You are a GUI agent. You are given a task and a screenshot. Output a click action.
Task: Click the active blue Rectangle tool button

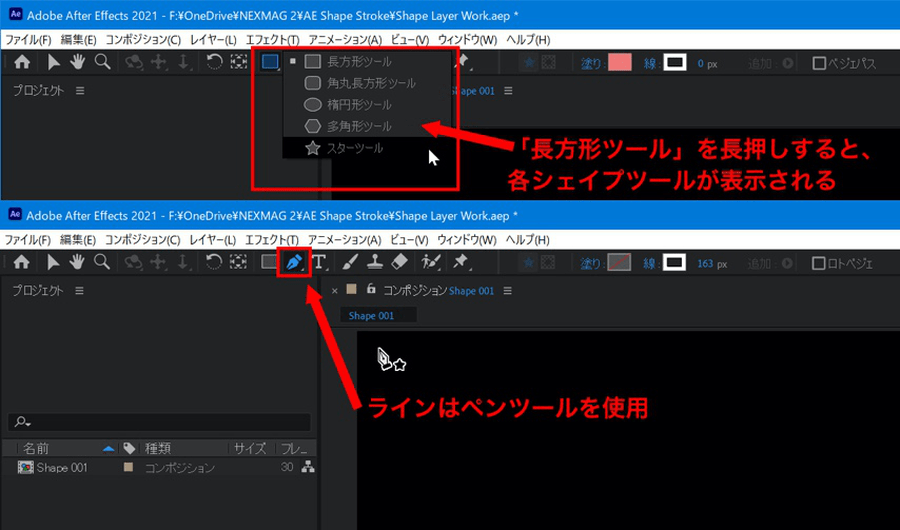pos(270,61)
